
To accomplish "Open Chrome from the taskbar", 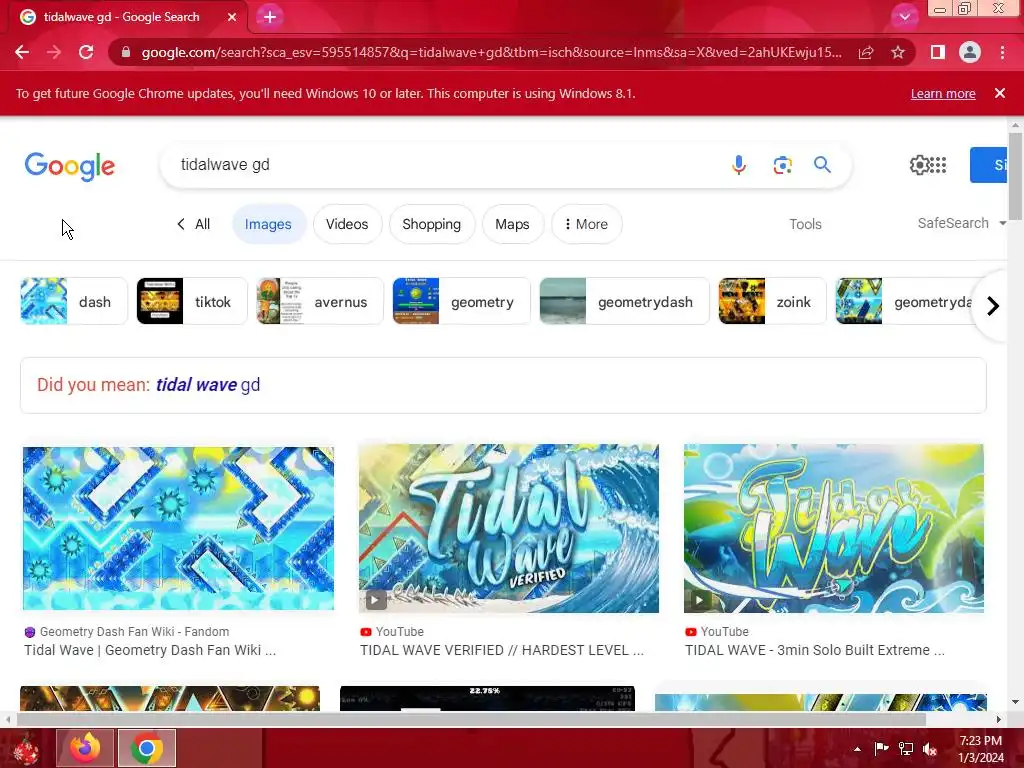I will (147, 748).
